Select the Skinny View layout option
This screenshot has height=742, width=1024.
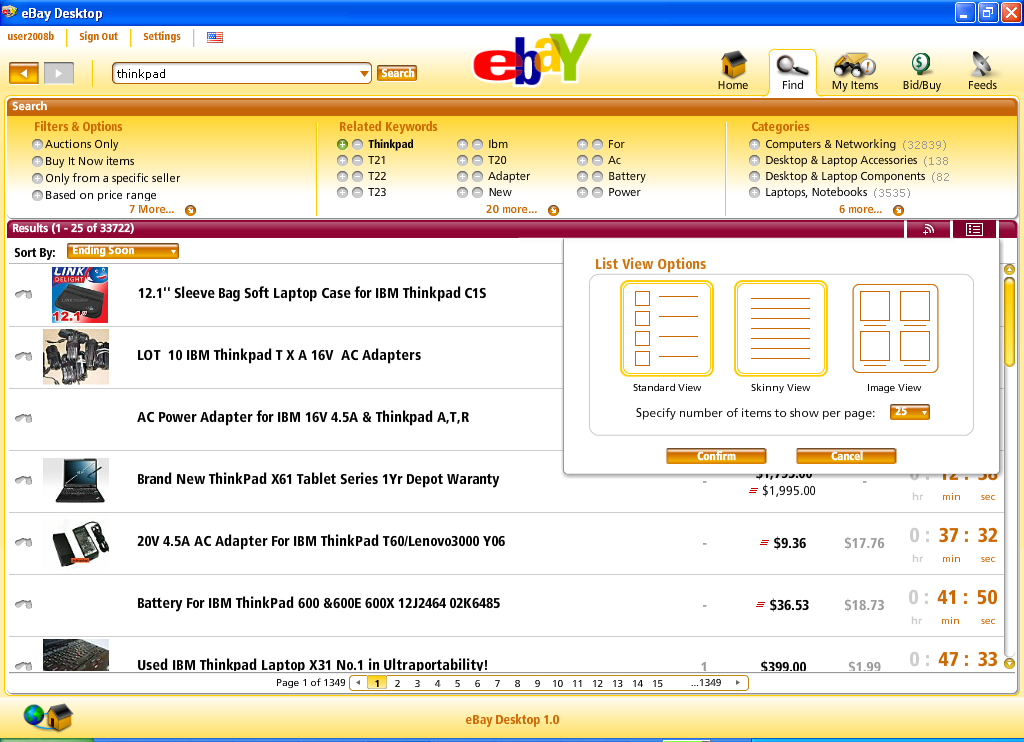click(780, 329)
